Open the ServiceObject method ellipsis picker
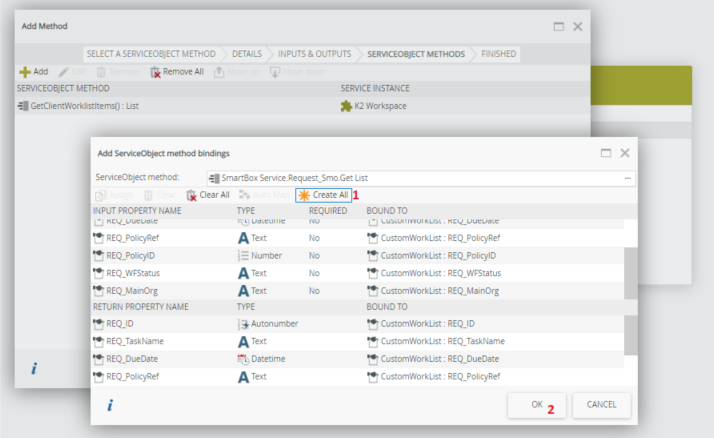The image size is (714, 438). tap(627, 177)
